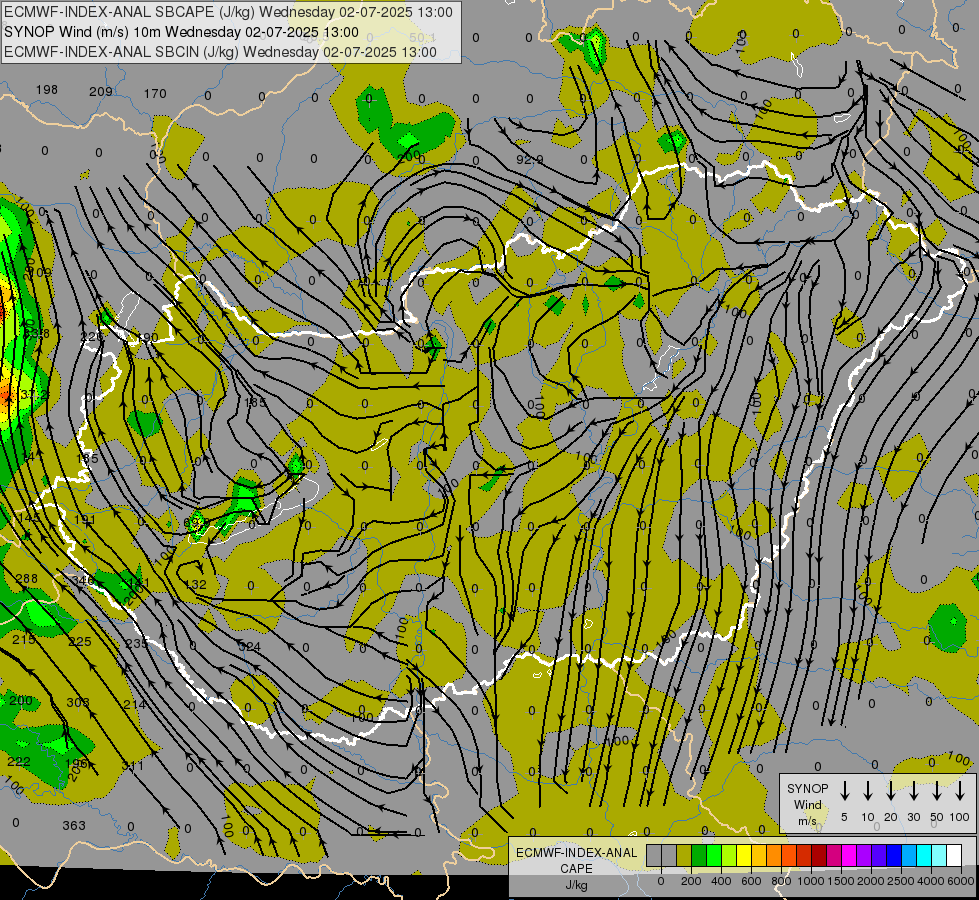Click the 'ECMWF-INDEX-ANAL CAPE' legend label

[x=576, y=861]
